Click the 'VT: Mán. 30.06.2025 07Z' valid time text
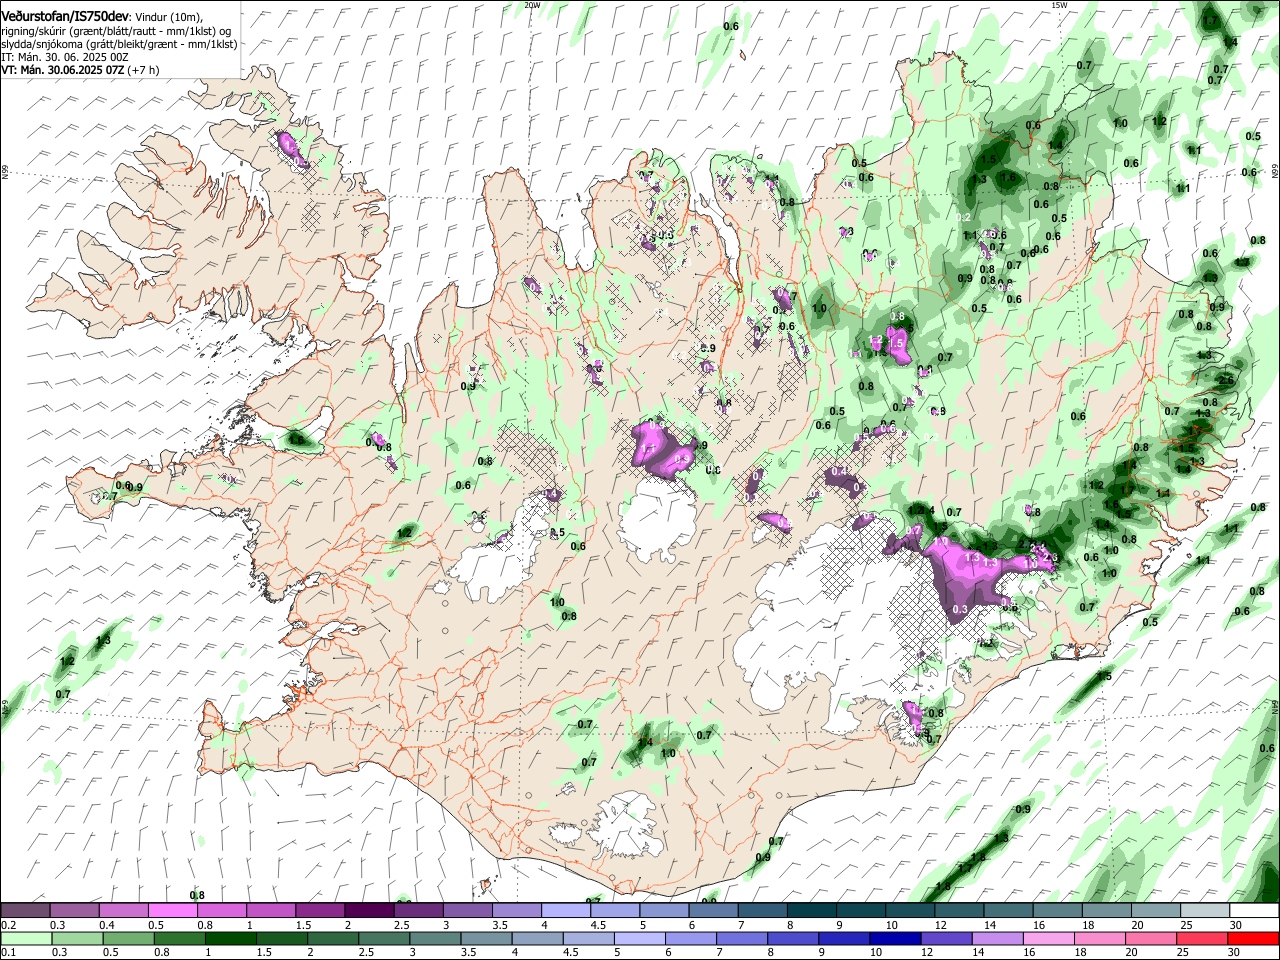1280x960 pixels. click(62, 70)
